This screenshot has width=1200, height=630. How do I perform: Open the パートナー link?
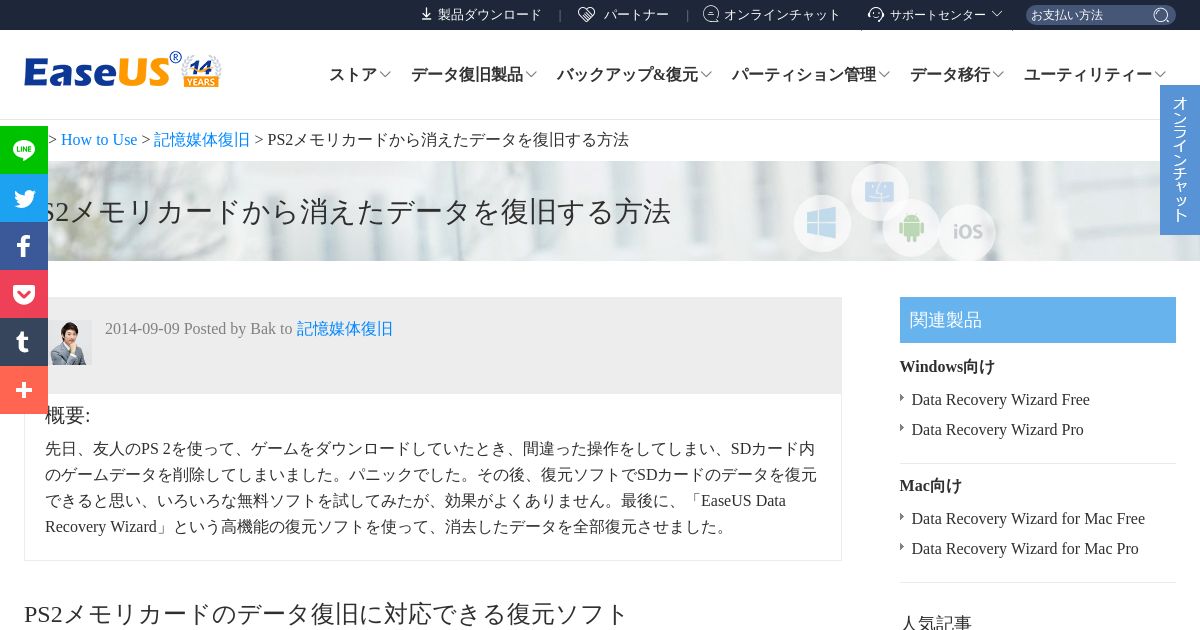[x=636, y=15]
